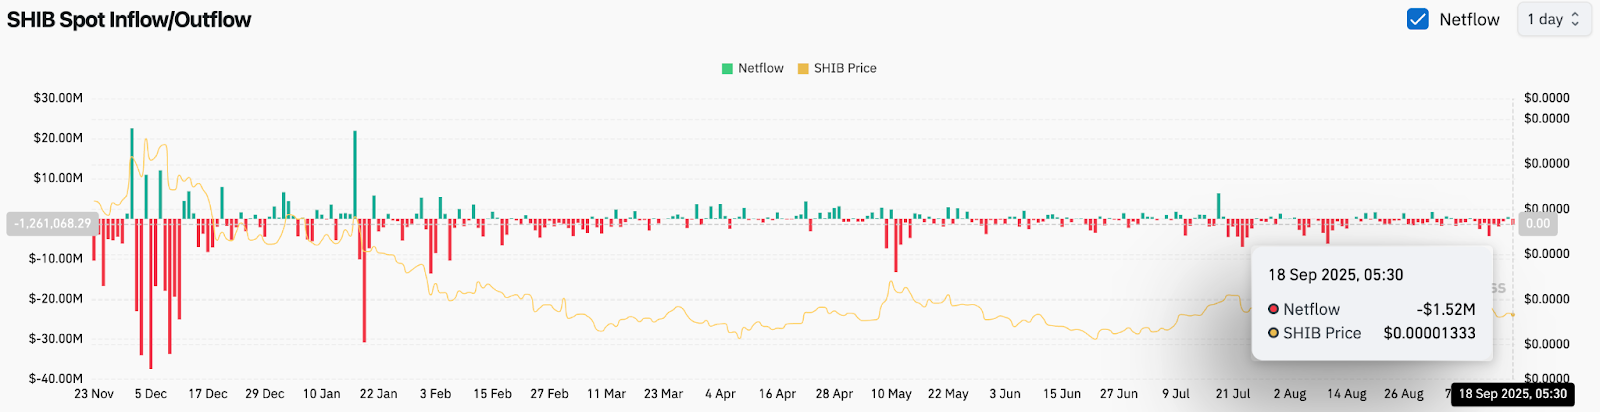This screenshot has width=1600, height=412.
Task: Click the long red outflow bar near 22 Jan
Action: pos(364,280)
